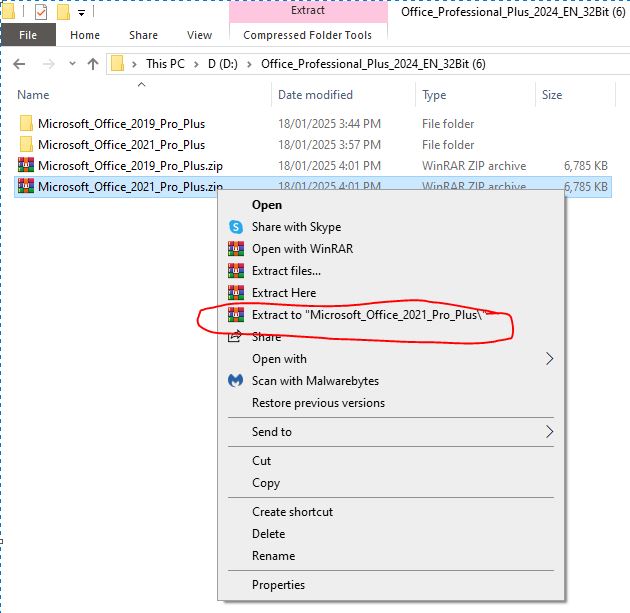The width and height of the screenshot is (630, 613).
Task: Sort by the Date modified column header
Action: click(x=315, y=95)
